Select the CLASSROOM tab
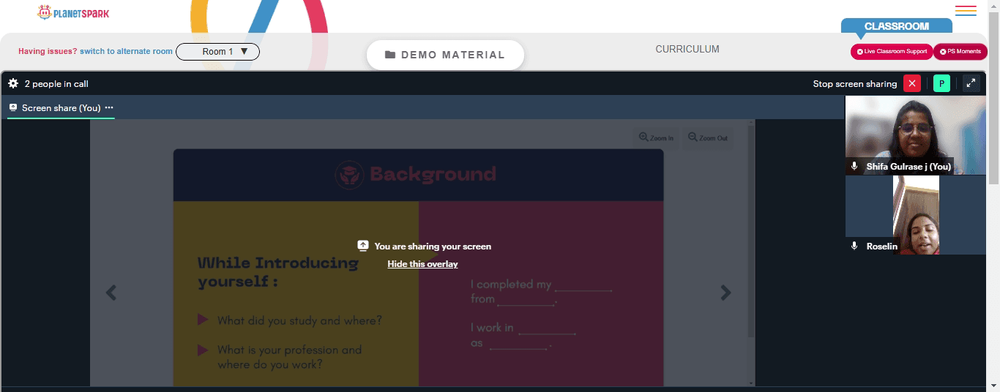Image resolution: width=1000 pixels, height=392 pixels. coord(896,26)
